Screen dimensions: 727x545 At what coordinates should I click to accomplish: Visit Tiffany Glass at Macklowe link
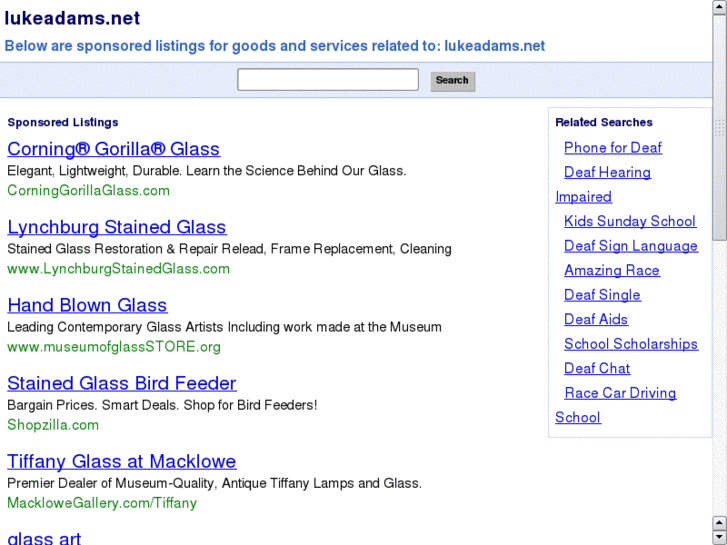(x=121, y=461)
